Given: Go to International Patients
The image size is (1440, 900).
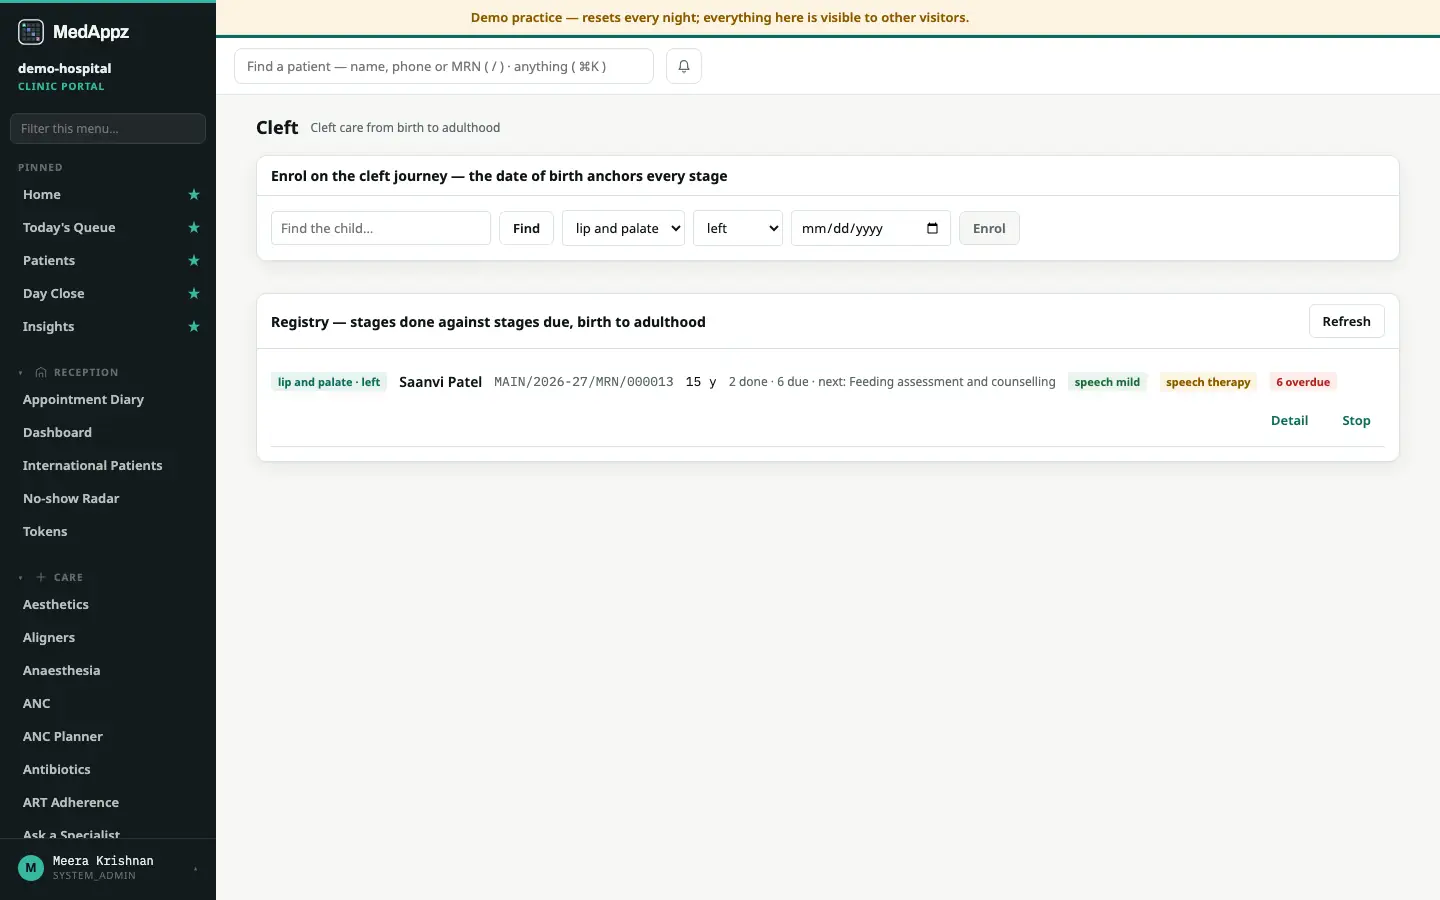Looking at the screenshot, I should click(92, 466).
